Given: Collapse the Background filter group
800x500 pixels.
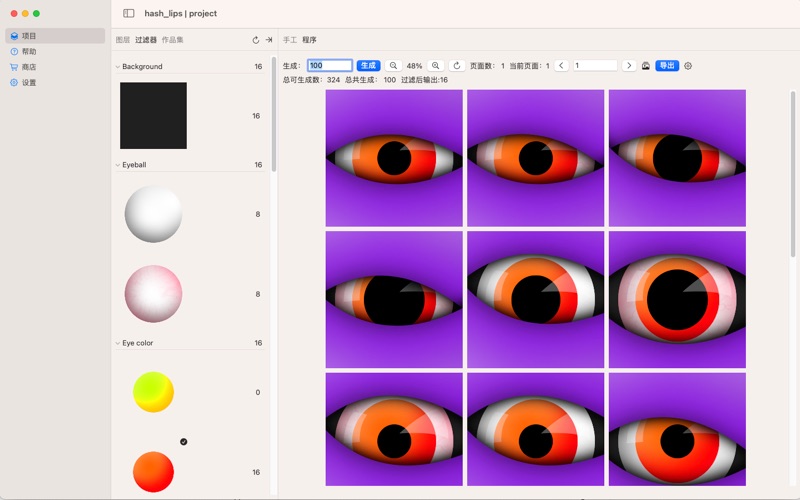Looking at the screenshot, I should (x=117, y=67).
